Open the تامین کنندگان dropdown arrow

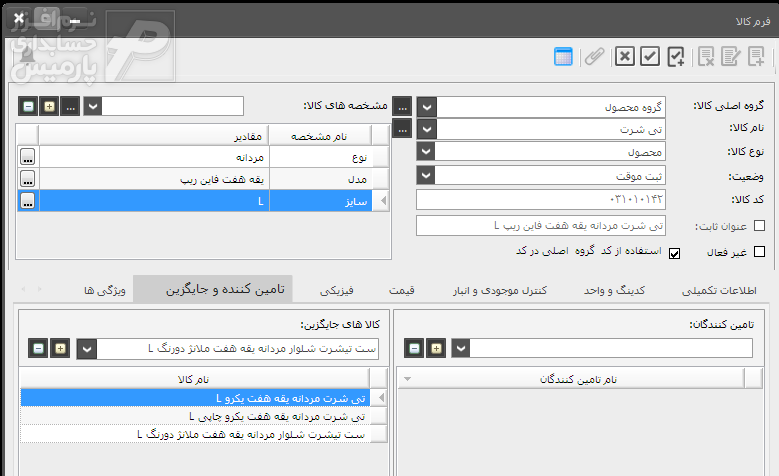coord(461,348)
